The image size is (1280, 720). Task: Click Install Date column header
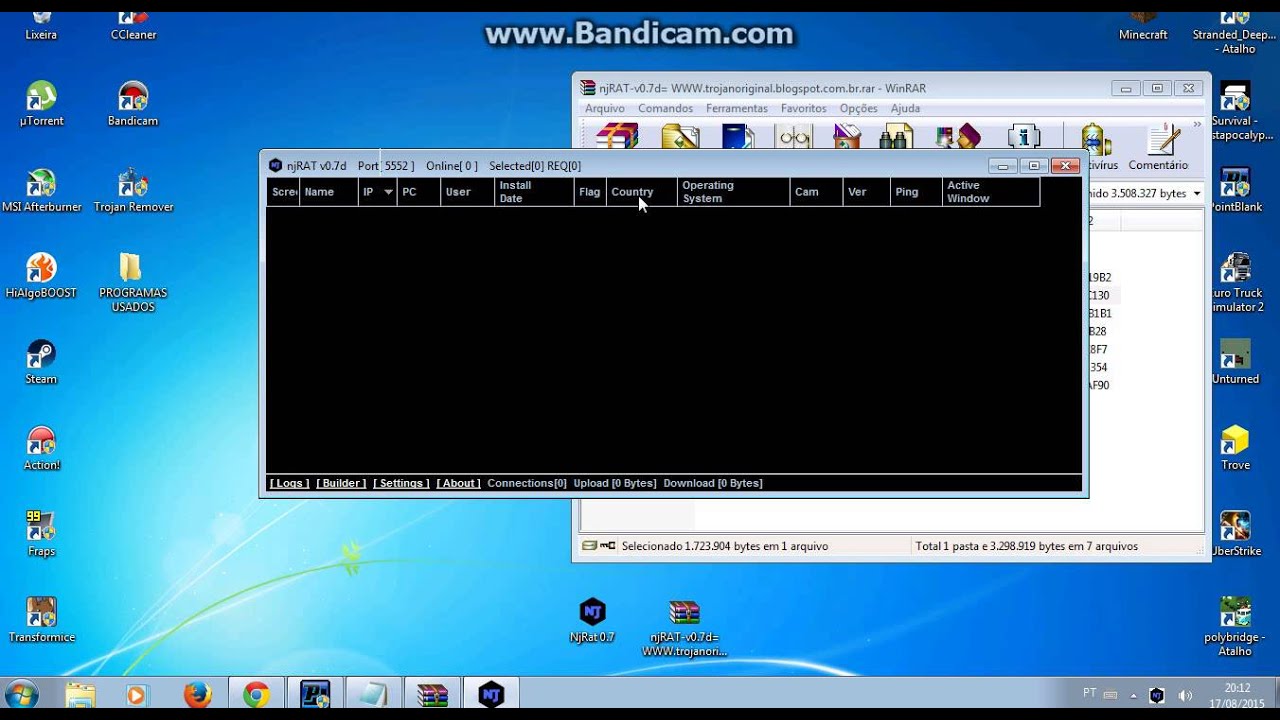533,192
